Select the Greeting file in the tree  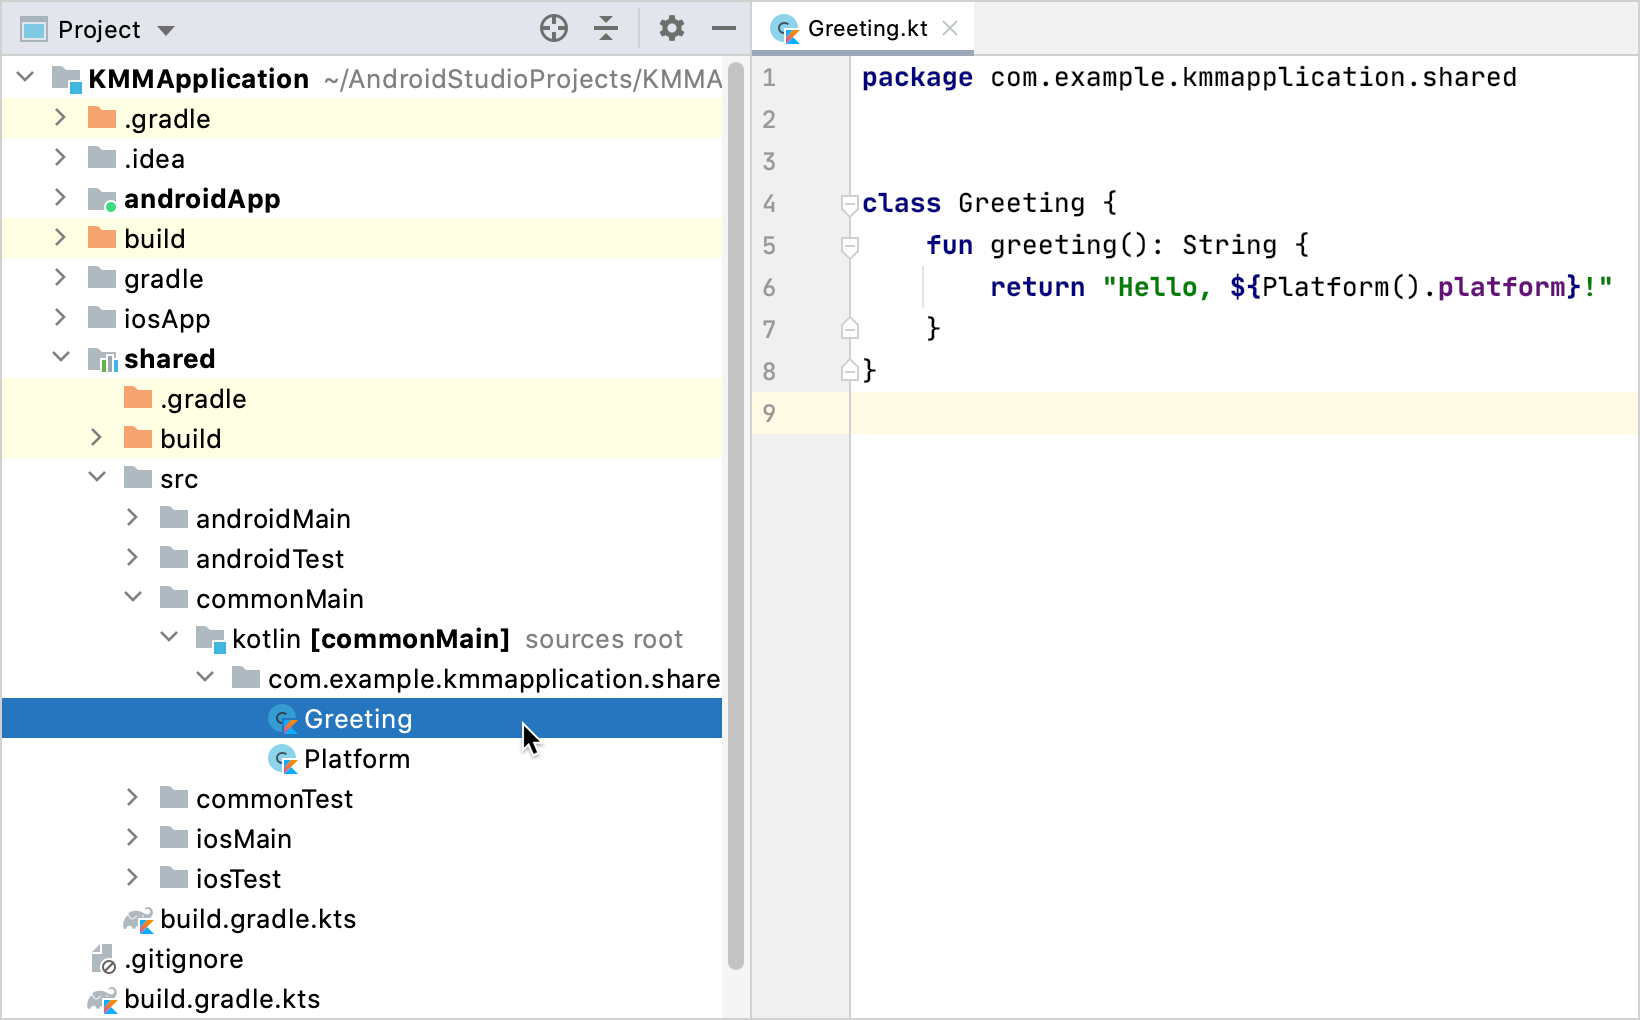[362, 719]
